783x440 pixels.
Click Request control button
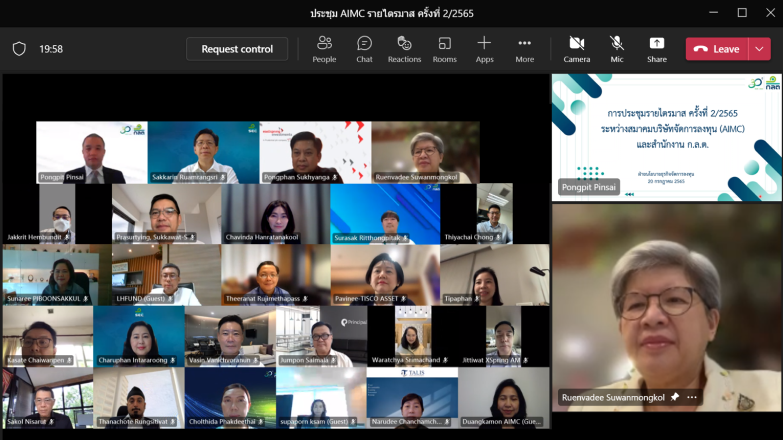pos(237,49)
